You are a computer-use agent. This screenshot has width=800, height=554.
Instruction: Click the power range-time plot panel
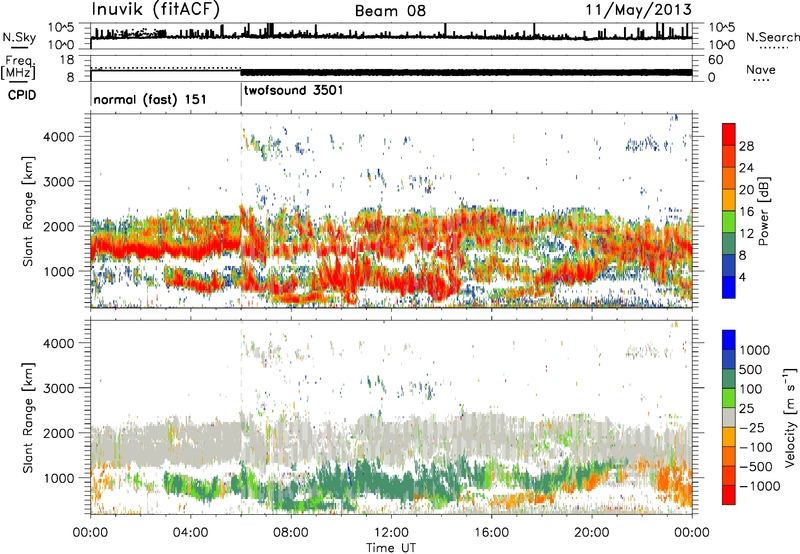coord(391,211)
